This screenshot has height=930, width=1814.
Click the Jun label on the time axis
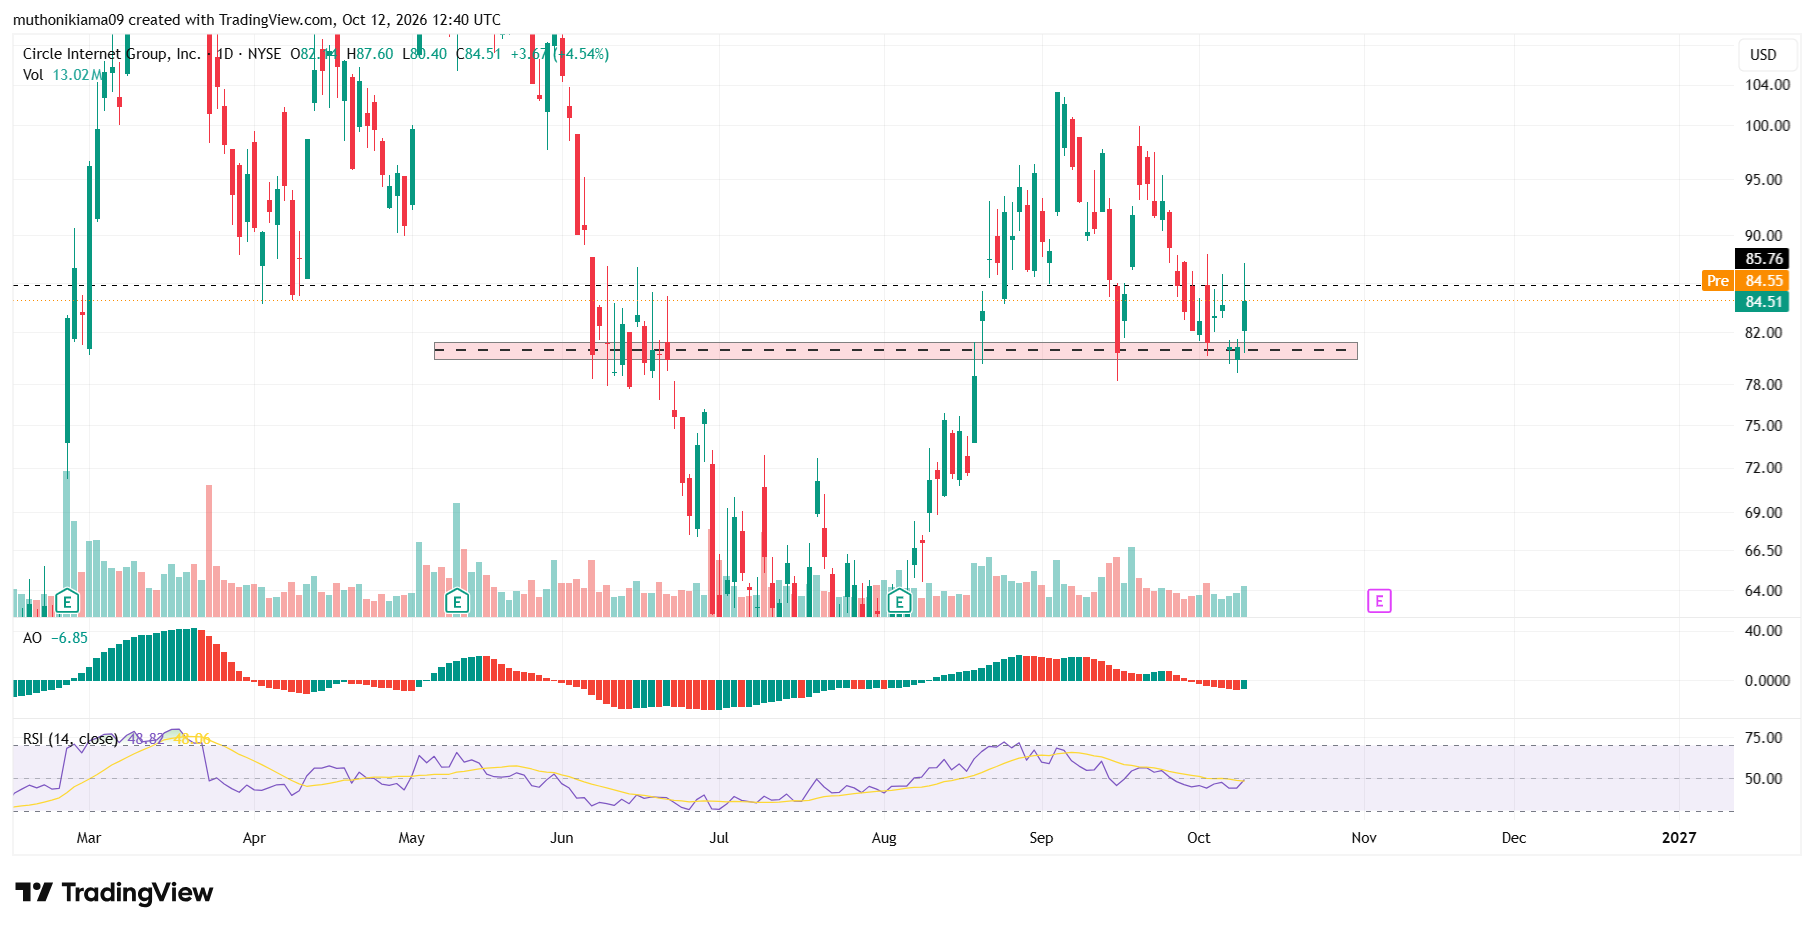pos(562,838)
